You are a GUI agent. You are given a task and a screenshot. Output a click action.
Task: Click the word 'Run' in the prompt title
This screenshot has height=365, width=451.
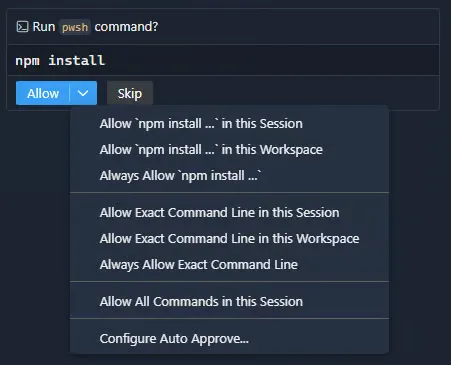point(44,27)
